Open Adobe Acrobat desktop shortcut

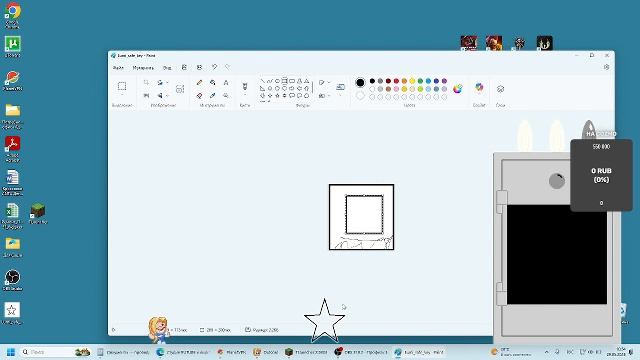click(x=13, y=149)
